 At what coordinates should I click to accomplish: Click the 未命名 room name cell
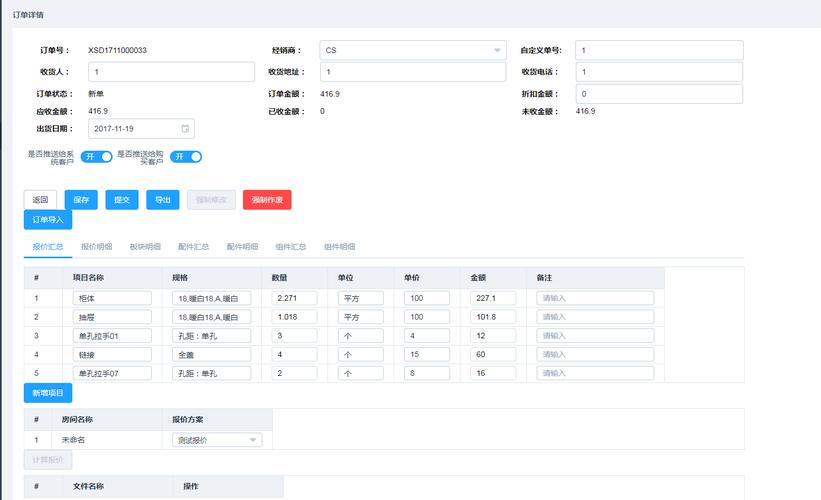(73, 440)
